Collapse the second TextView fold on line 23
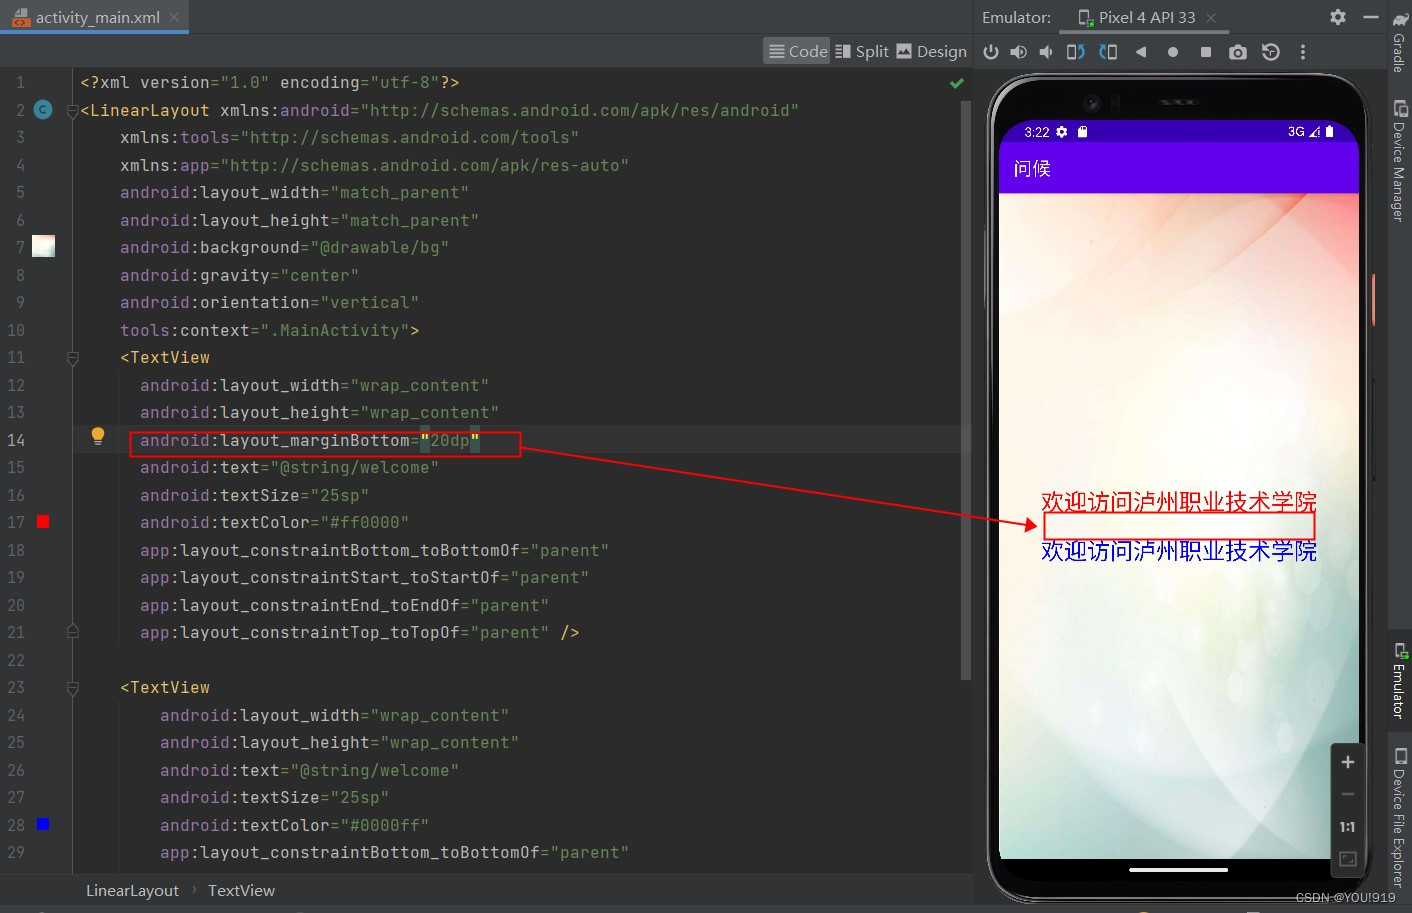This screenshot has width=1412, height=913. (72, 688)
